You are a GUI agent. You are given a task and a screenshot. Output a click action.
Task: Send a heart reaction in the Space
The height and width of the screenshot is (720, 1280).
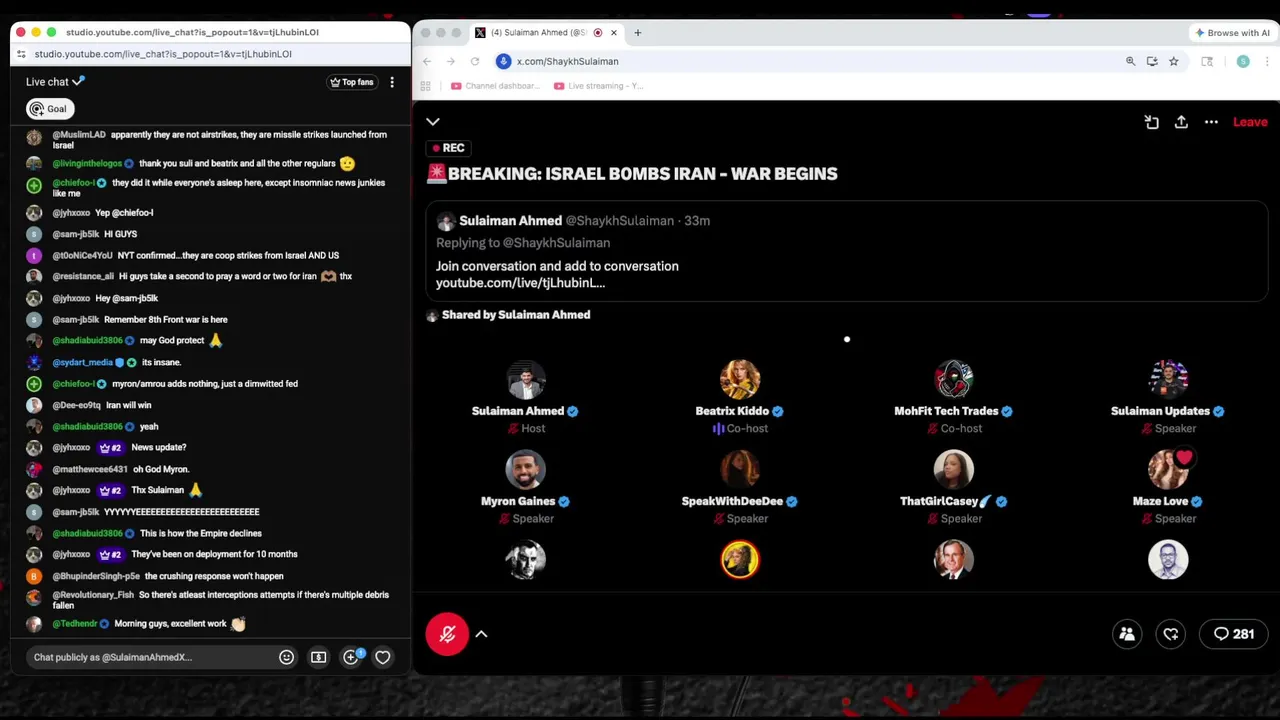click(x=1171, y=634)
